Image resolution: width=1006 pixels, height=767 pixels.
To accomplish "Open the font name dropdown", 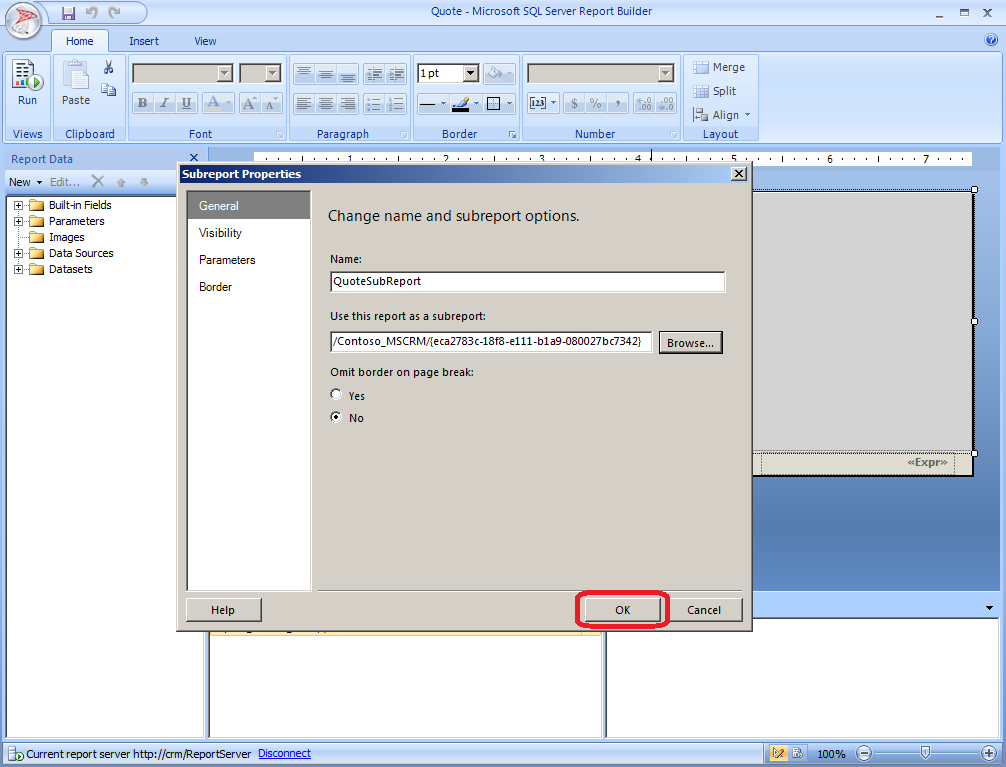I will pos(225,73).
